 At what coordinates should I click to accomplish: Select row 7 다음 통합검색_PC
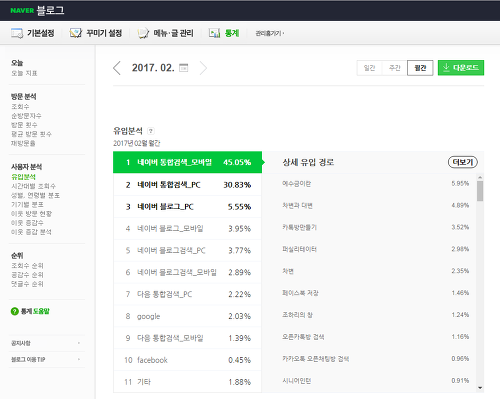tap(187, 294)
